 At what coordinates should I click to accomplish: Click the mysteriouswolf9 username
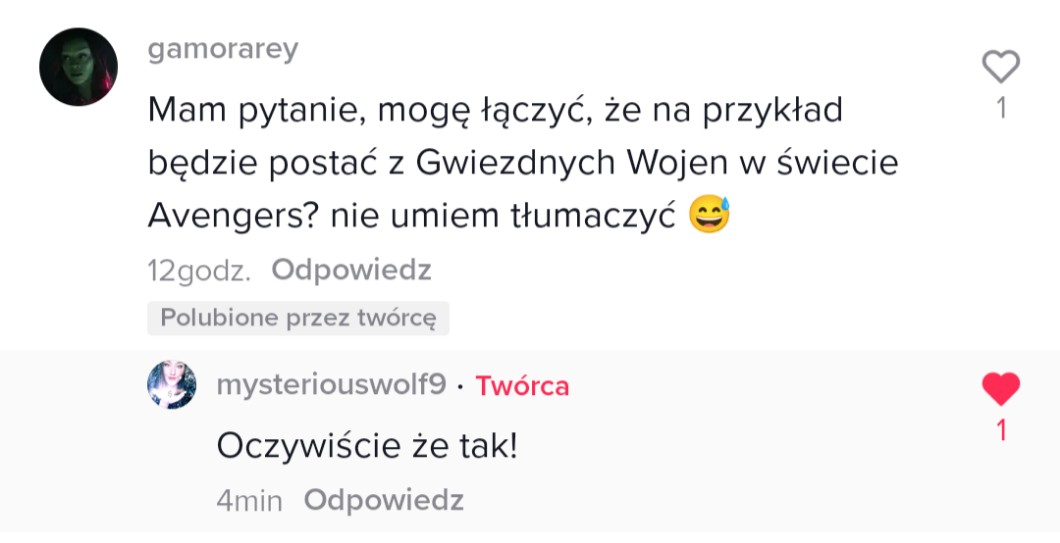point(331,385)
